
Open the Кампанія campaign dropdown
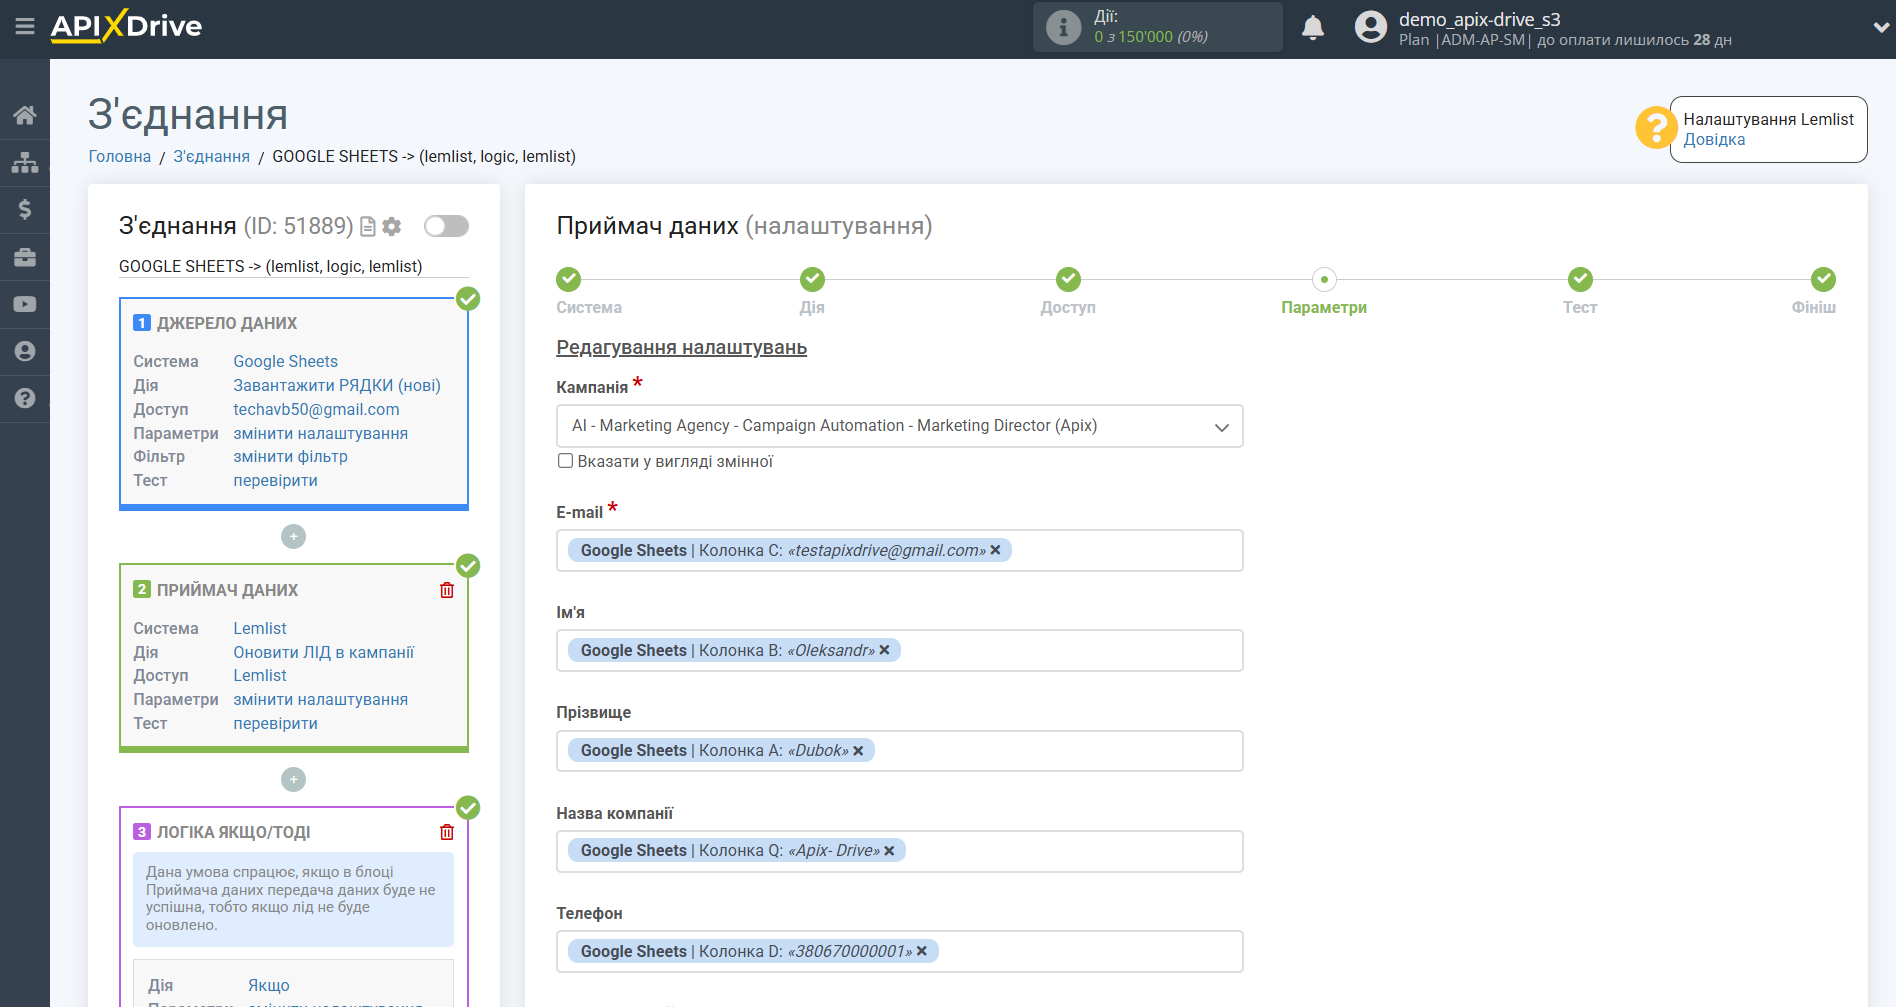pyautogui.click(x=899, y=426)
